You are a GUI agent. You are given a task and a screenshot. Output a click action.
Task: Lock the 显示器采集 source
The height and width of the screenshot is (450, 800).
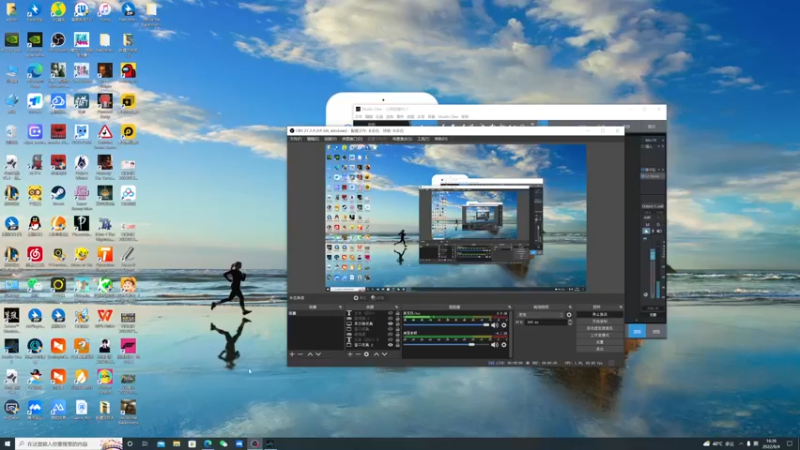[x=397, y=323]
